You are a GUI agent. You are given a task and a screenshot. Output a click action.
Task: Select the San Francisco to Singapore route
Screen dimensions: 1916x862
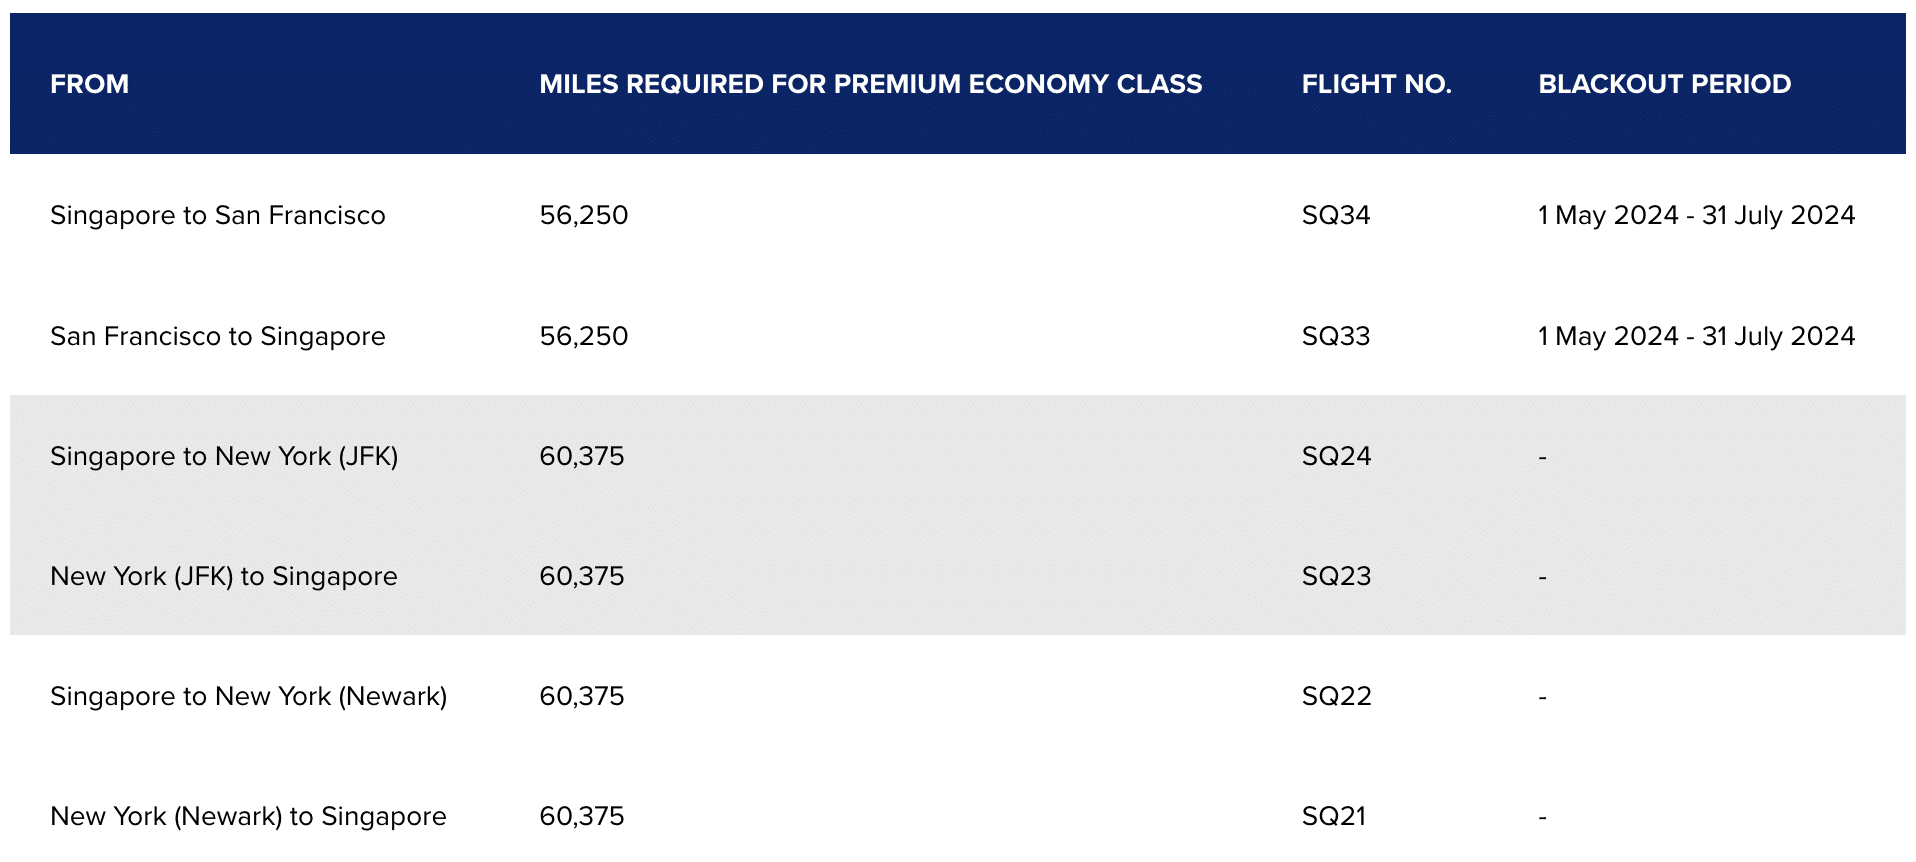tap(217, 336)
